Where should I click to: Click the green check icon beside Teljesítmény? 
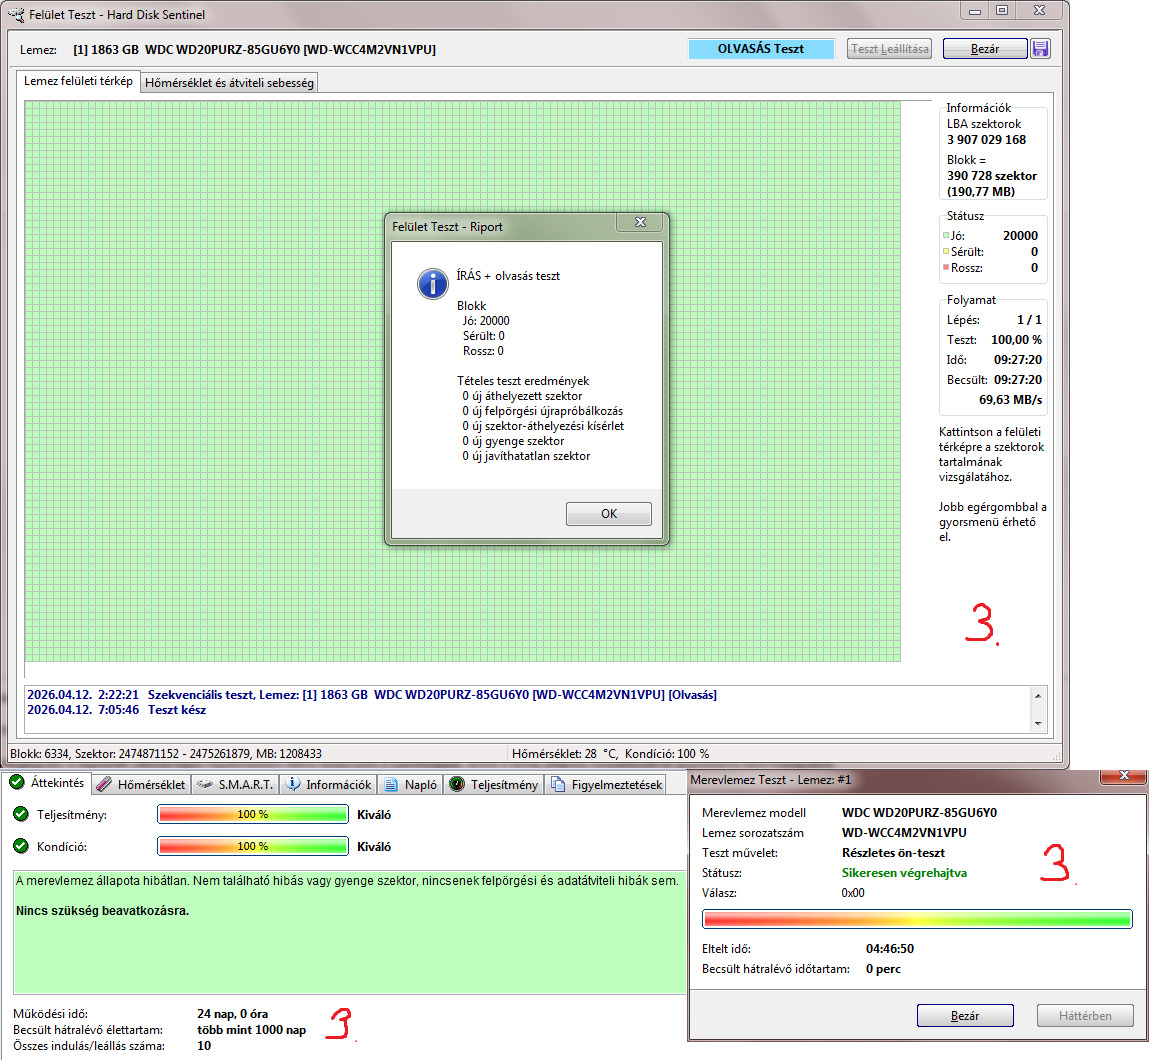21,814
